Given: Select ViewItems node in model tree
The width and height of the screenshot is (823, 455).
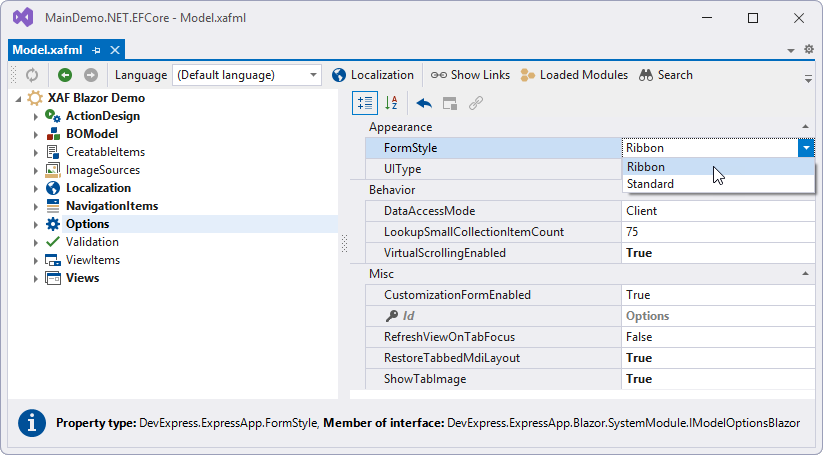Looking at the screenshot, I should [x=93, y=260].
